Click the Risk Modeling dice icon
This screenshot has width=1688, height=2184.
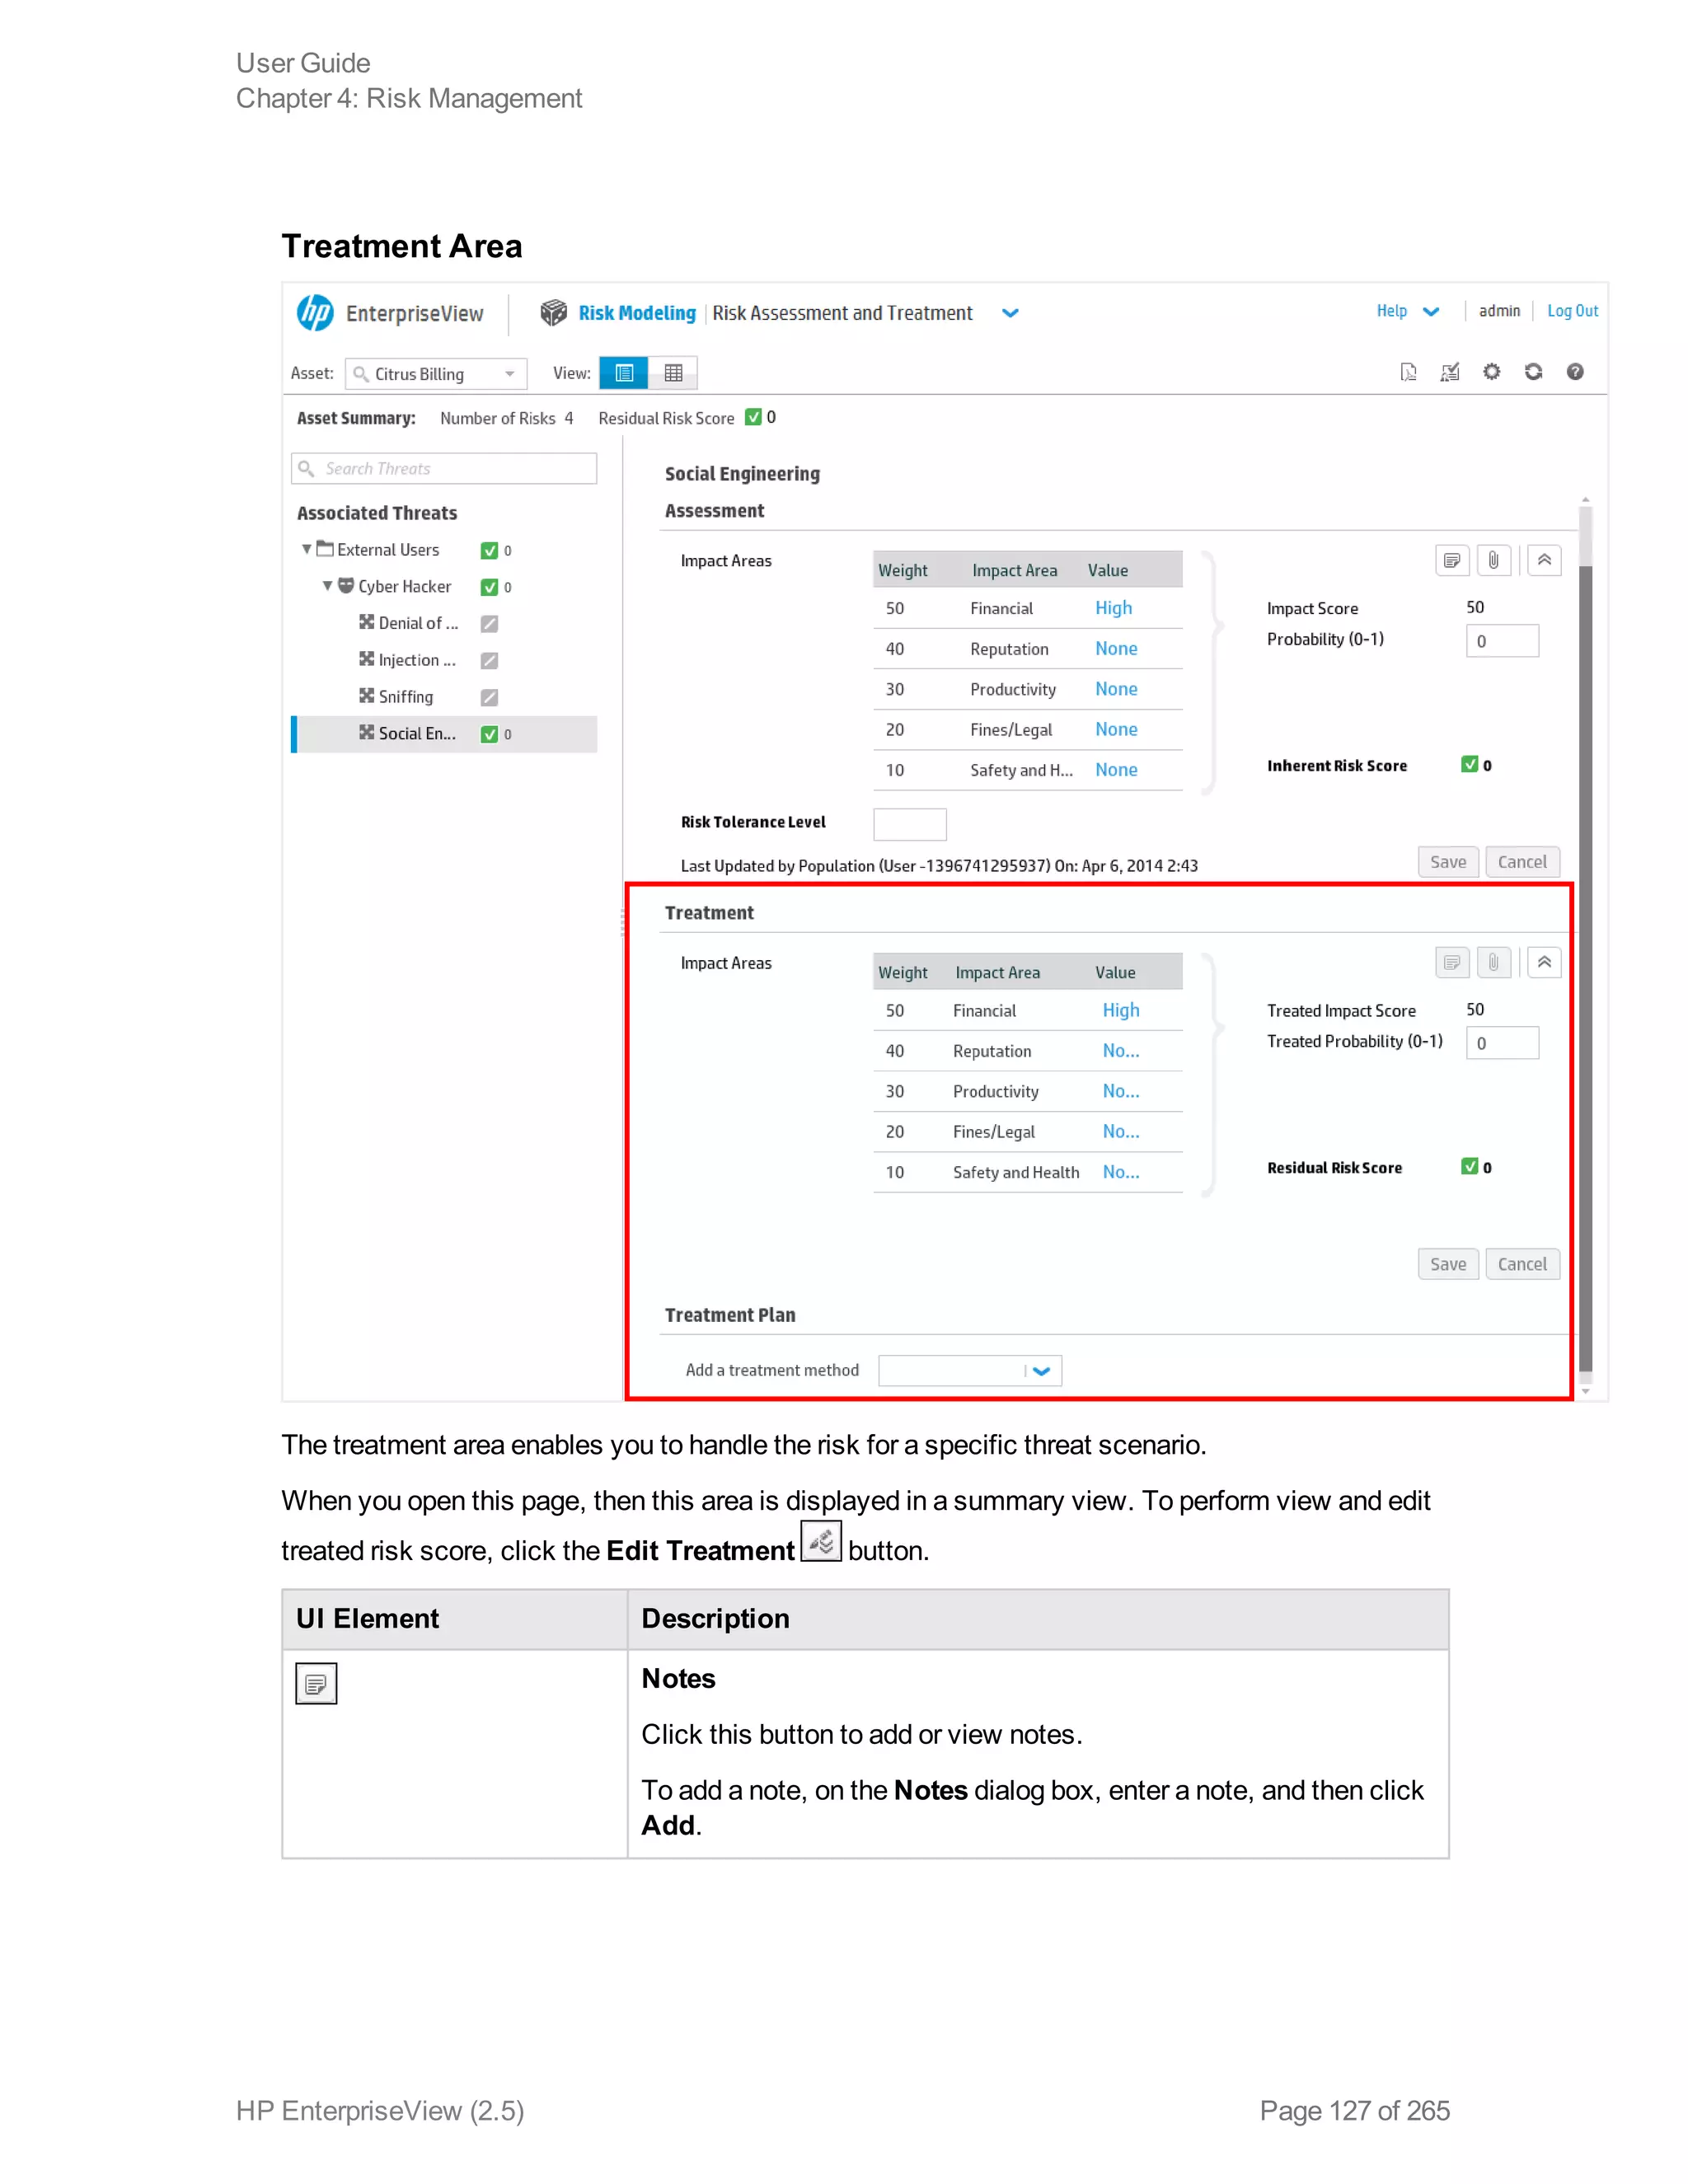(x=553, y=313)
